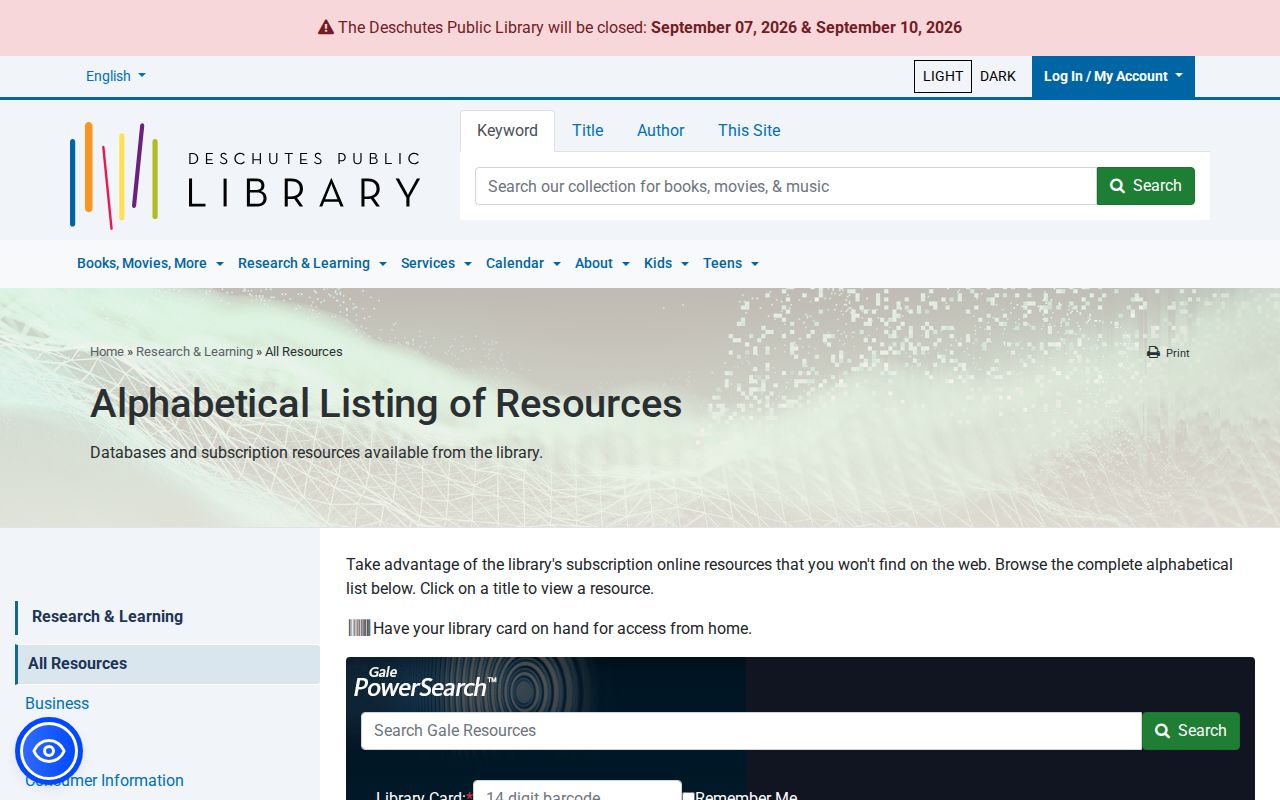Switch to DARK theme
1280x800 pixels.
(998, 76)
